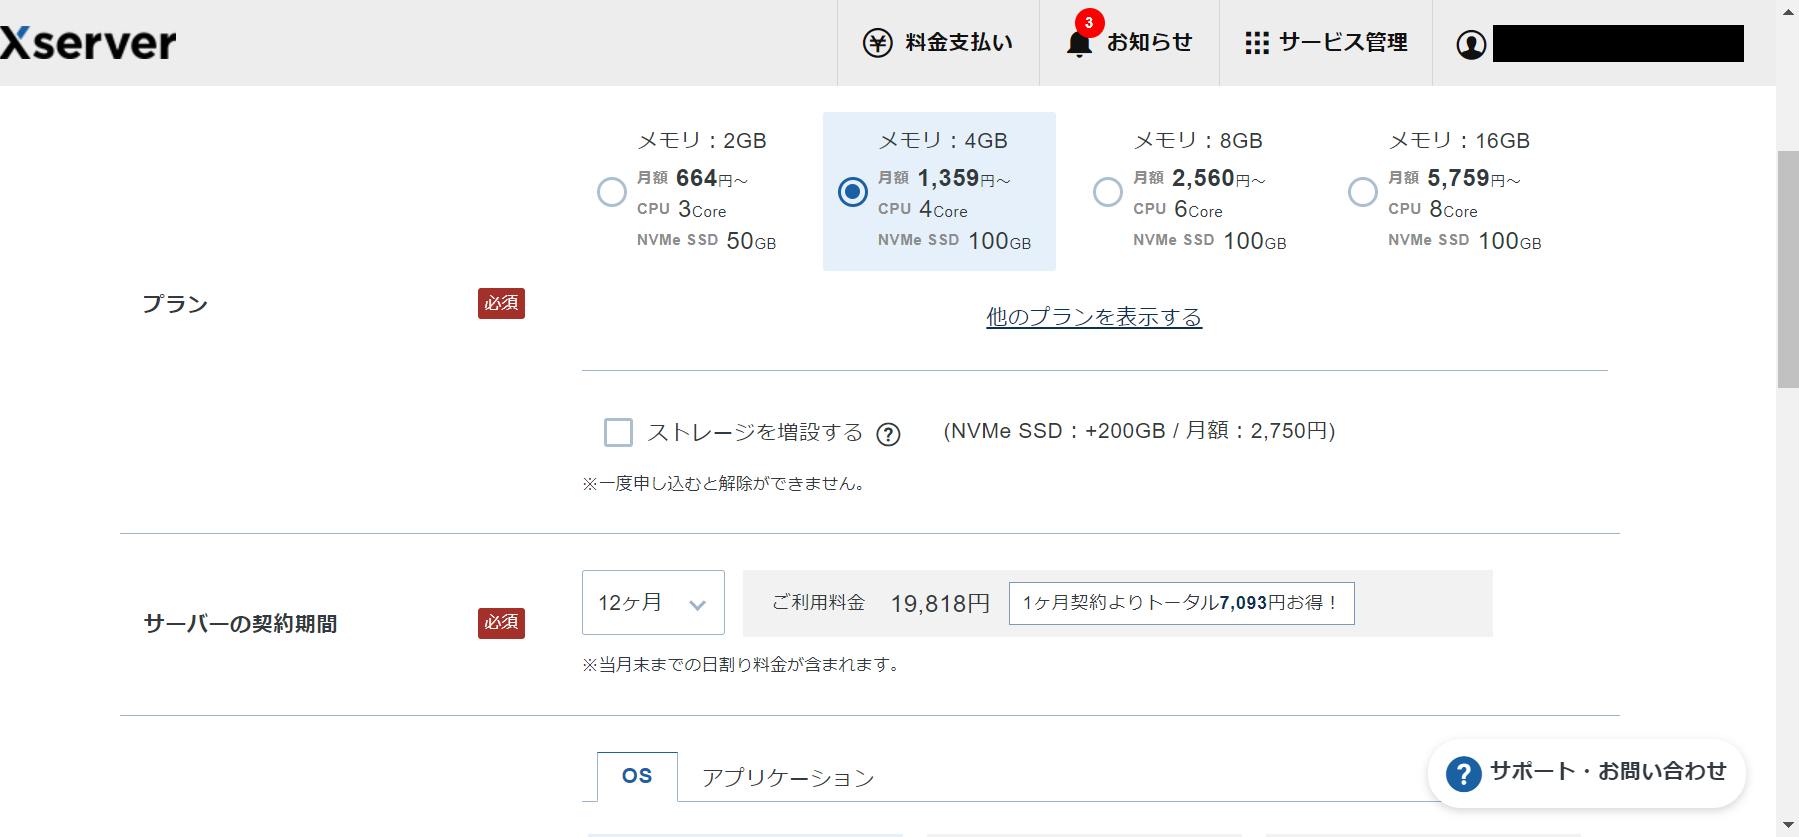The height and width of the screenshot is (837, 1799).
Task: Show help for storage expansion question mark
Action: click(888, 434)
